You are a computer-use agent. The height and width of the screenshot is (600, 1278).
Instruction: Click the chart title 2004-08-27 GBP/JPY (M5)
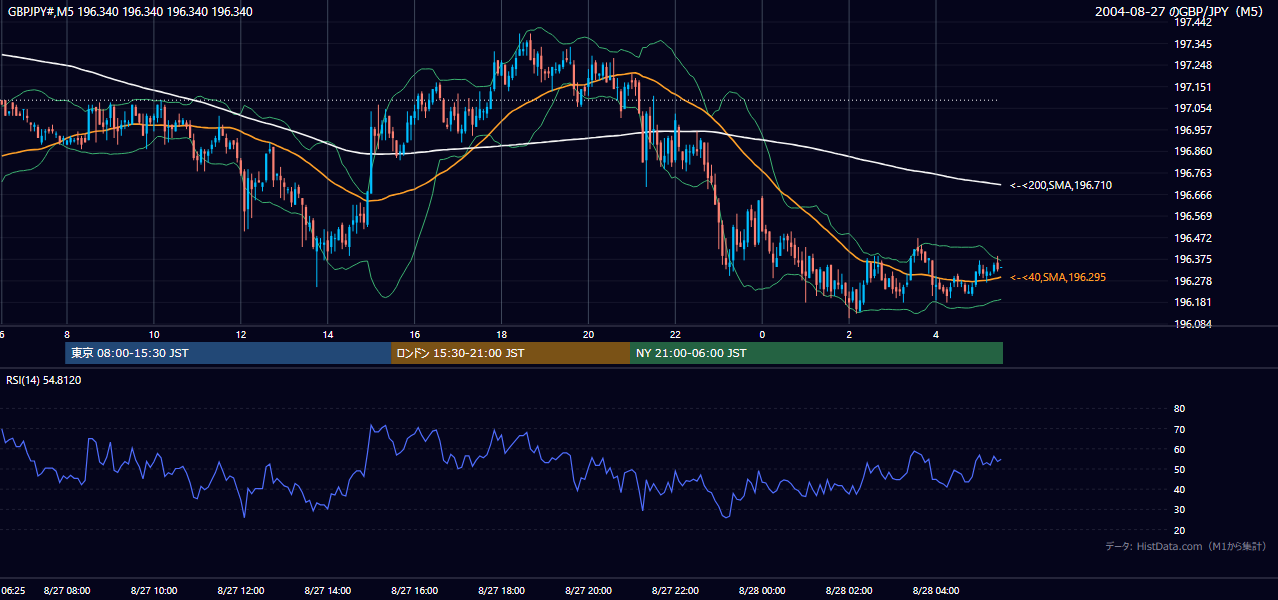pos(1181,12)
